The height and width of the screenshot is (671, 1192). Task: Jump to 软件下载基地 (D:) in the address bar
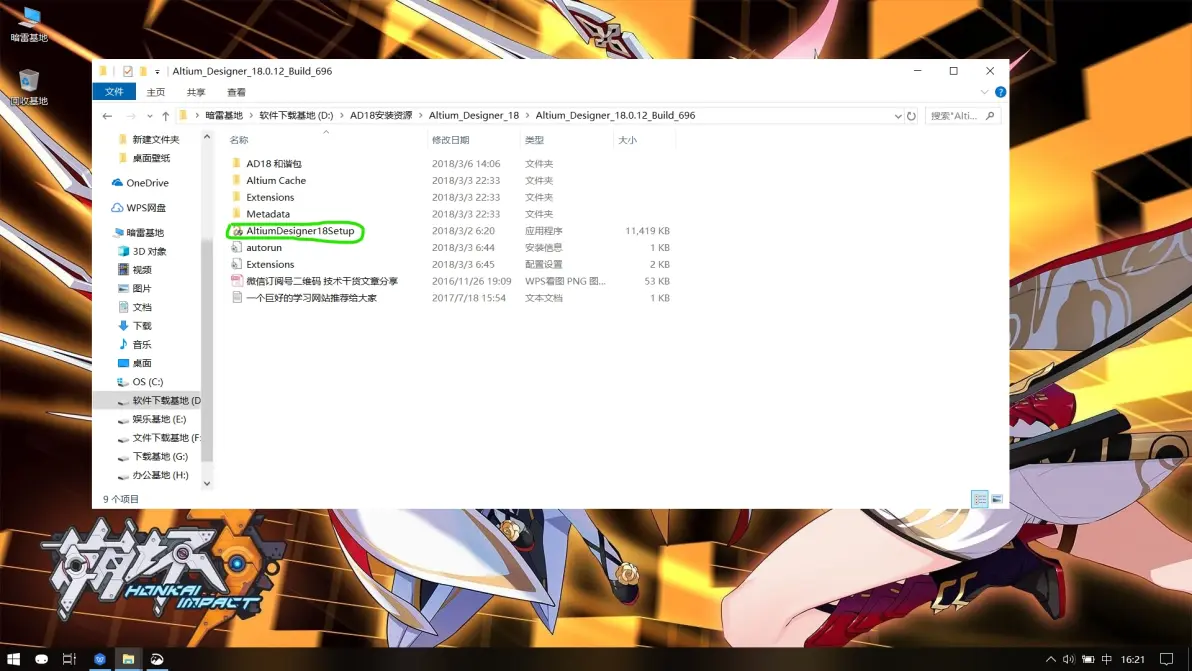(x=296, y=116)
